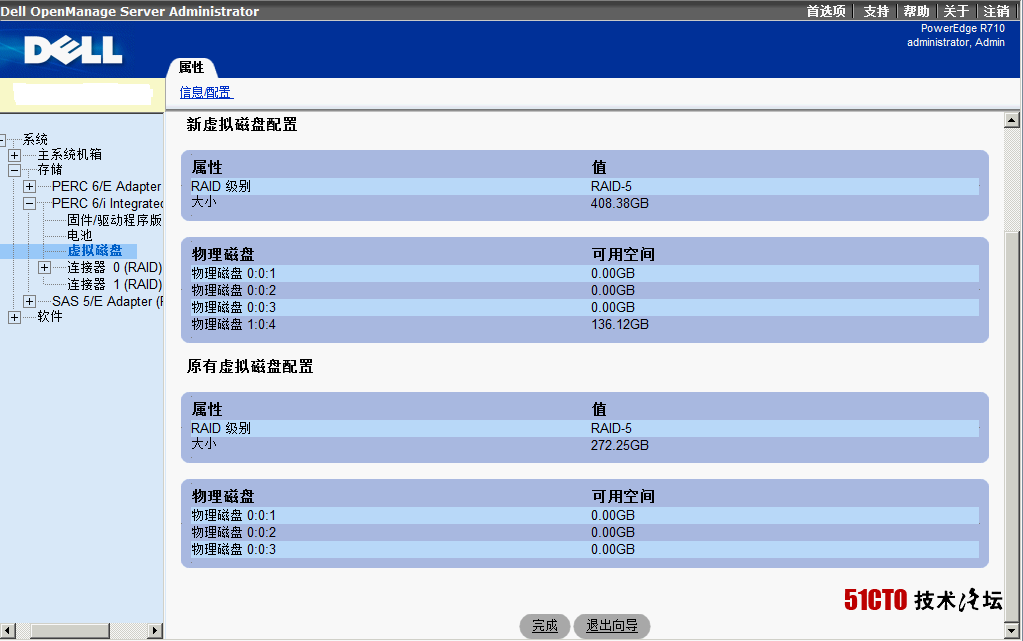Collapse the 系统 root tree node

point(3,139)
